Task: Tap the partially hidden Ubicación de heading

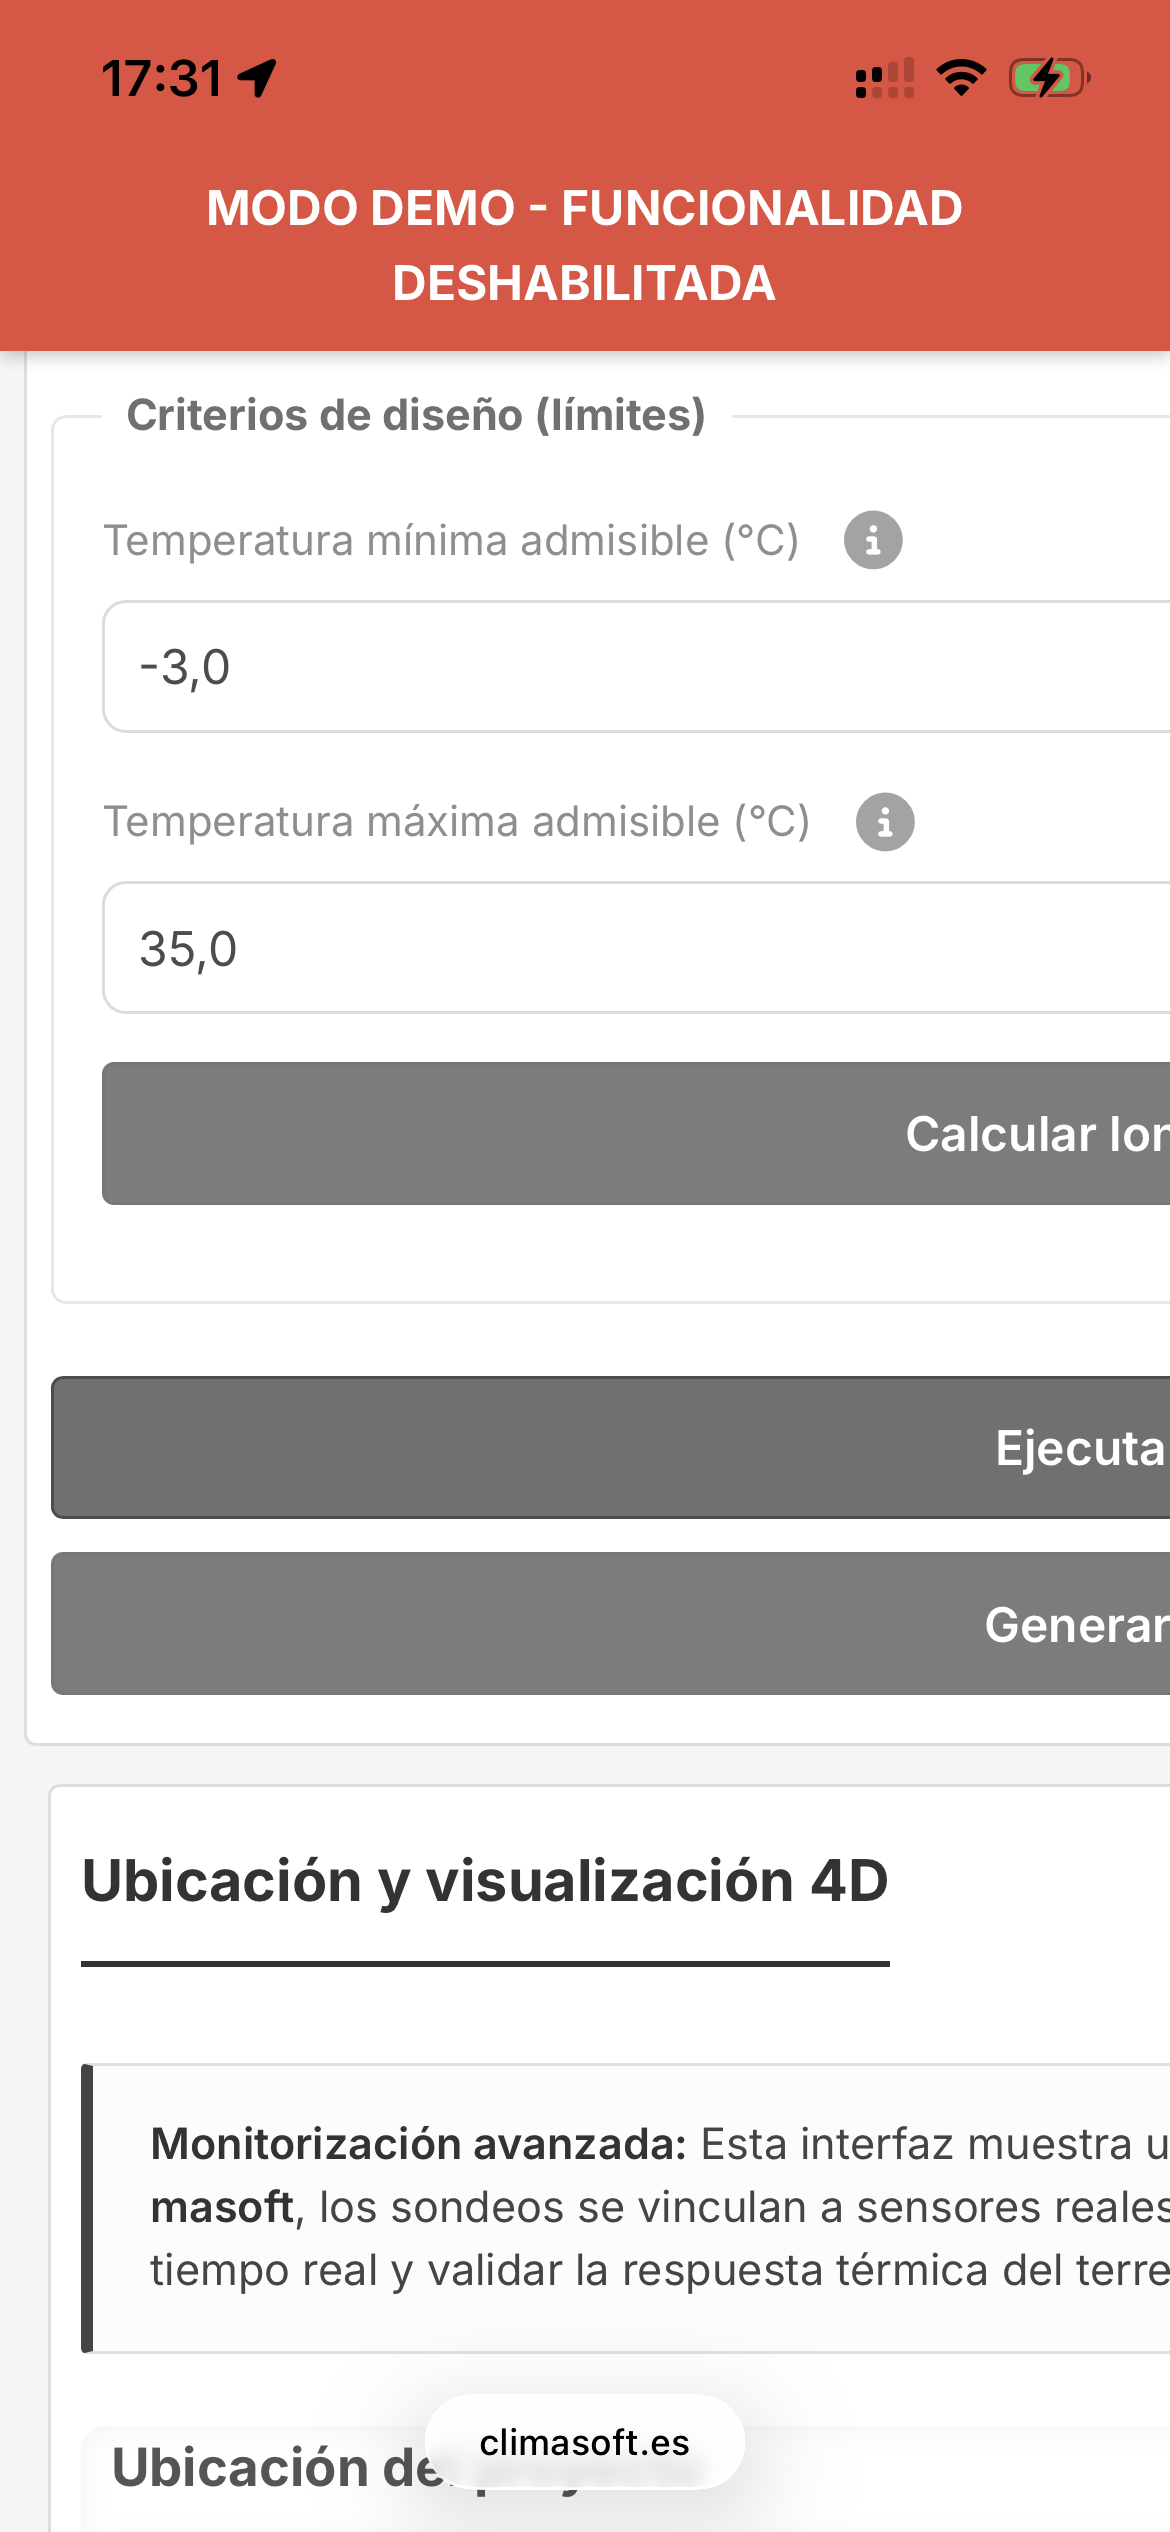Action: tap(270, 2467)
